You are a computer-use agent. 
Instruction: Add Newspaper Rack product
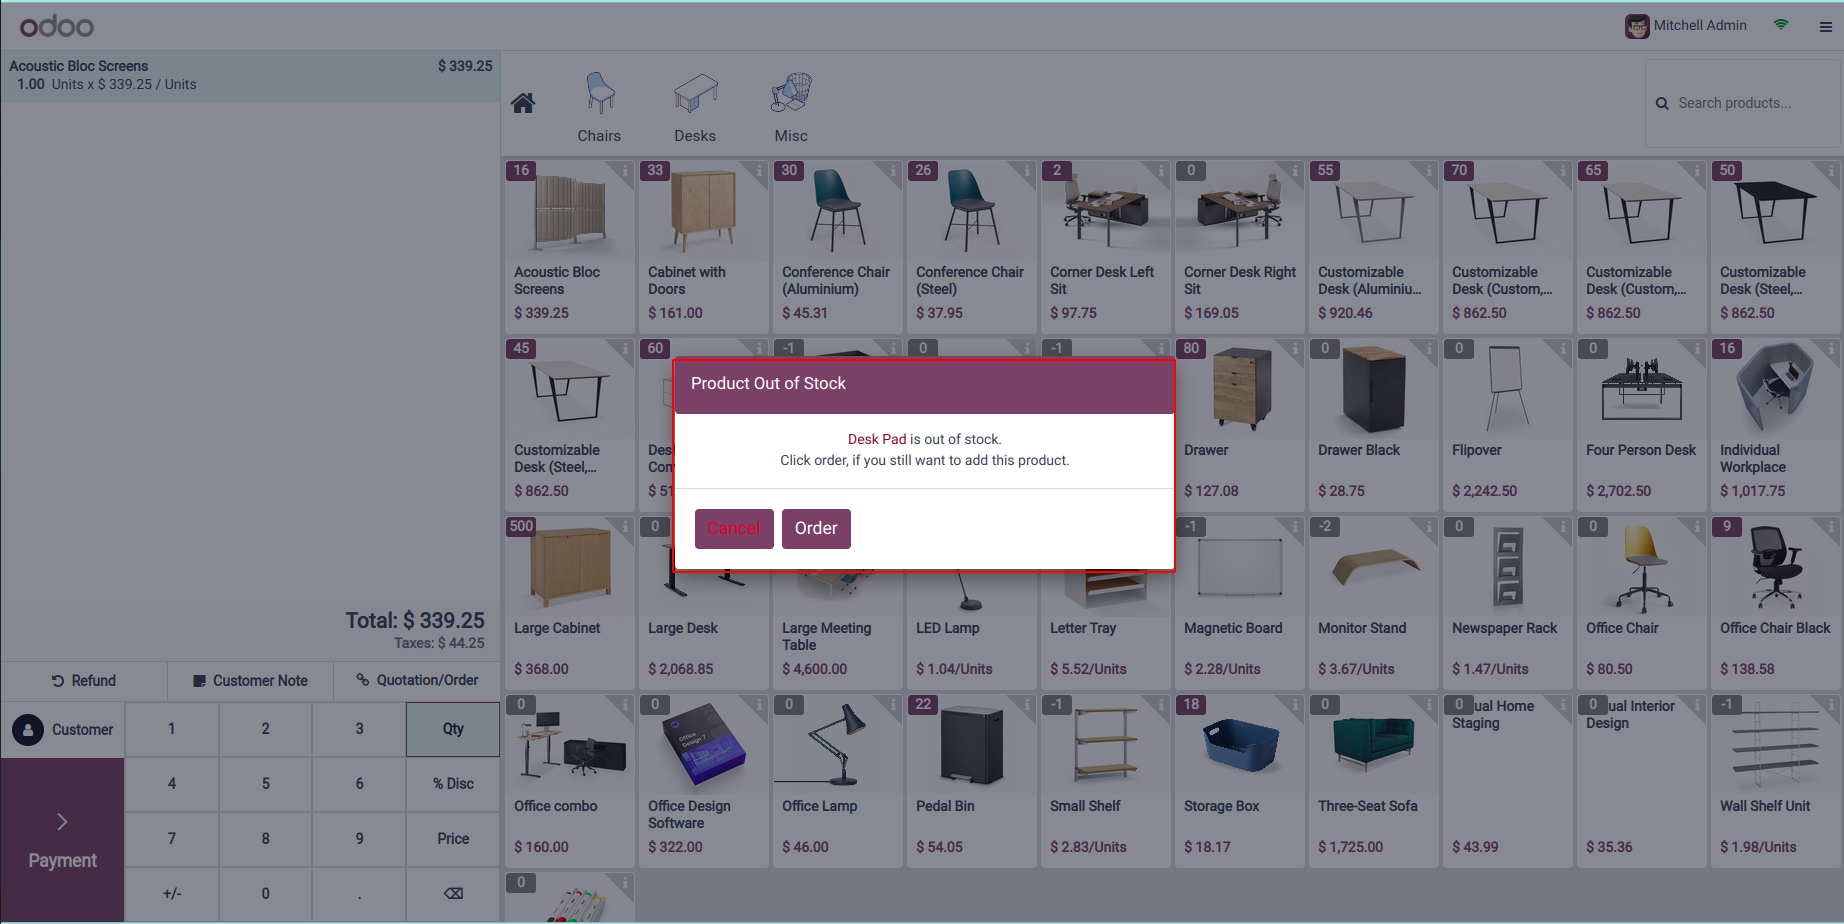point(1507,602)
